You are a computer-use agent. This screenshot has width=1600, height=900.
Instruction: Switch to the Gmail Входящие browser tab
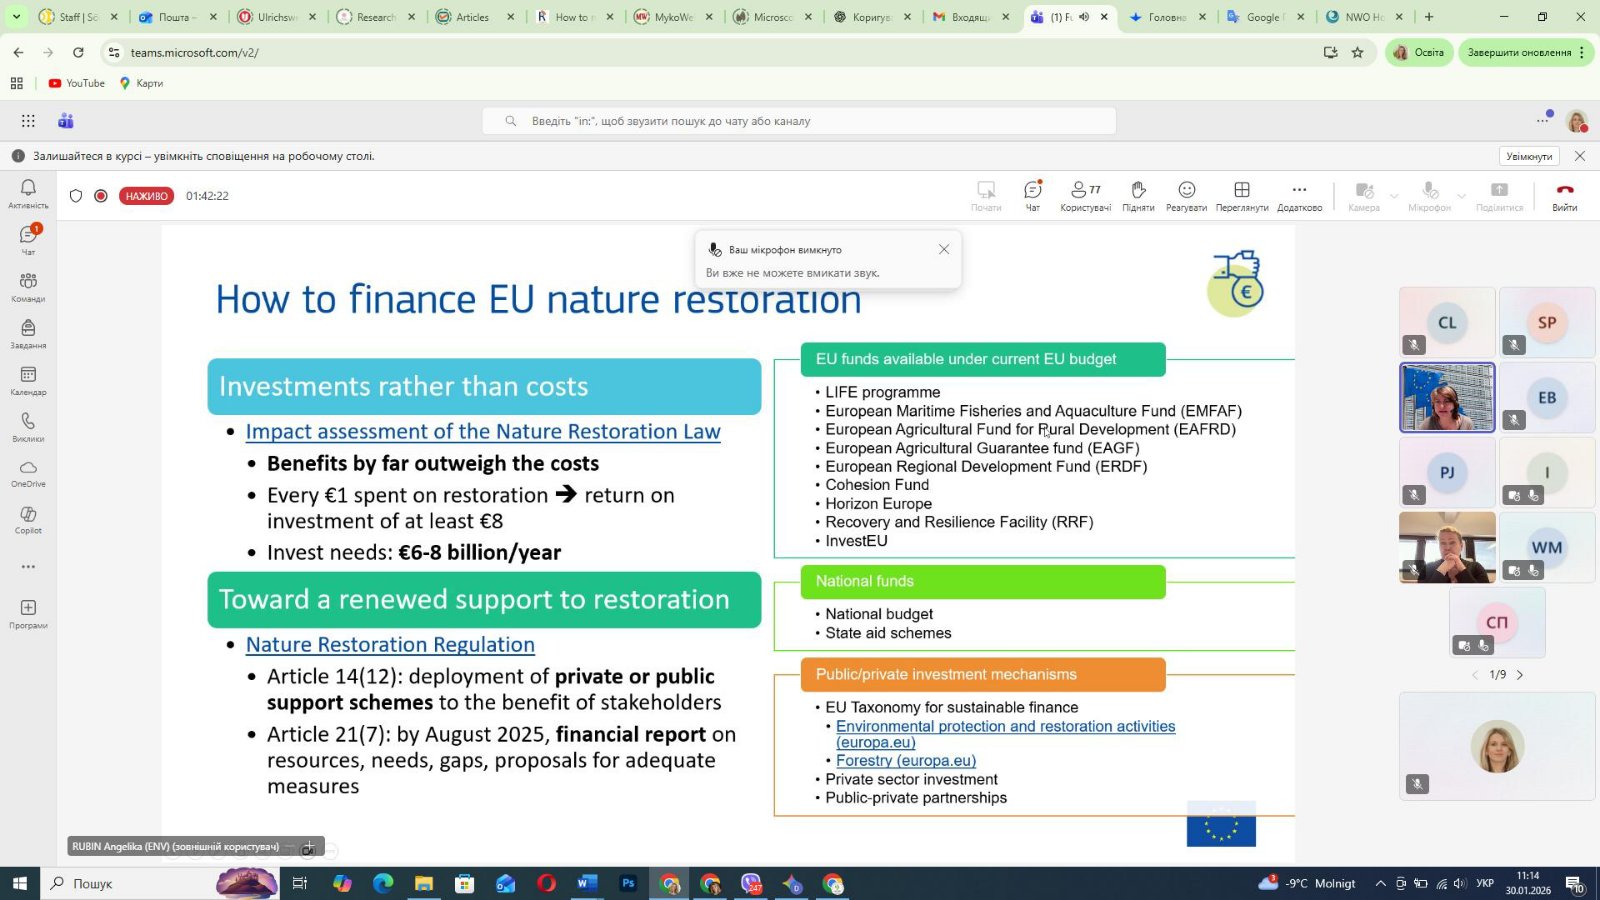[x=967, y=17]
